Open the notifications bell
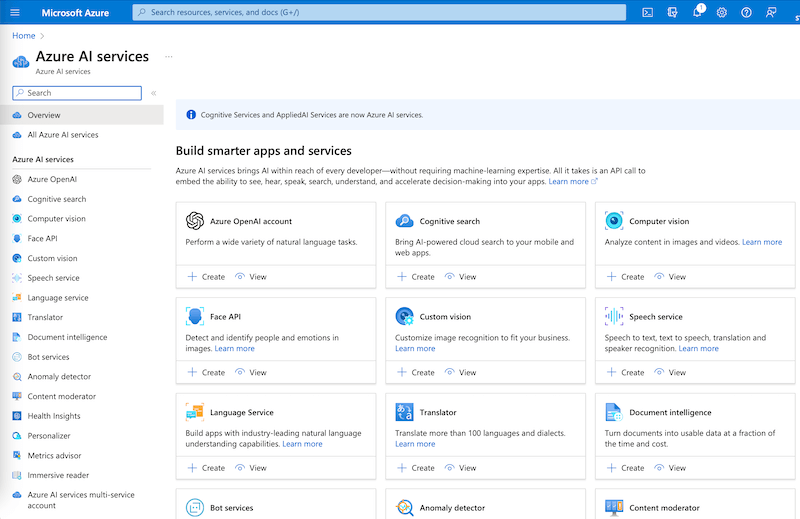The width and height of the screenshot is (800, 519). point(697,12)
